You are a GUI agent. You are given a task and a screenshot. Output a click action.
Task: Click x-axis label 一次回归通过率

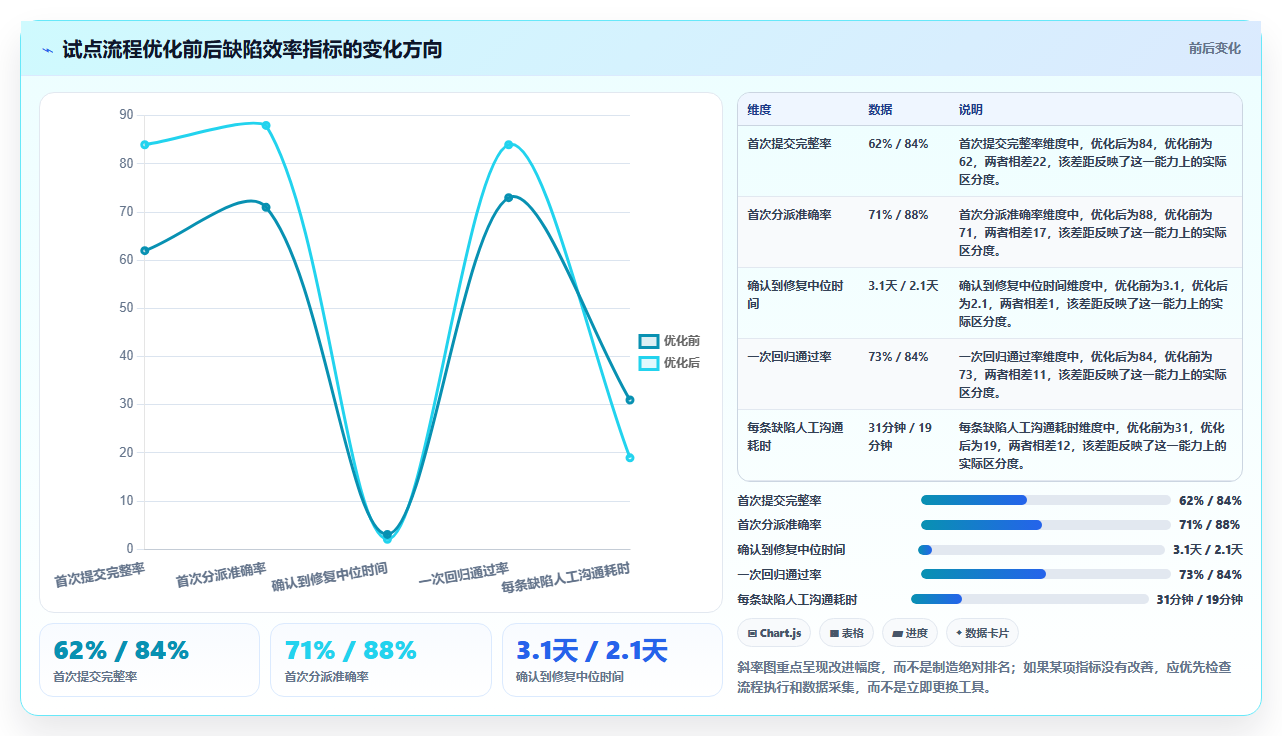464,574
